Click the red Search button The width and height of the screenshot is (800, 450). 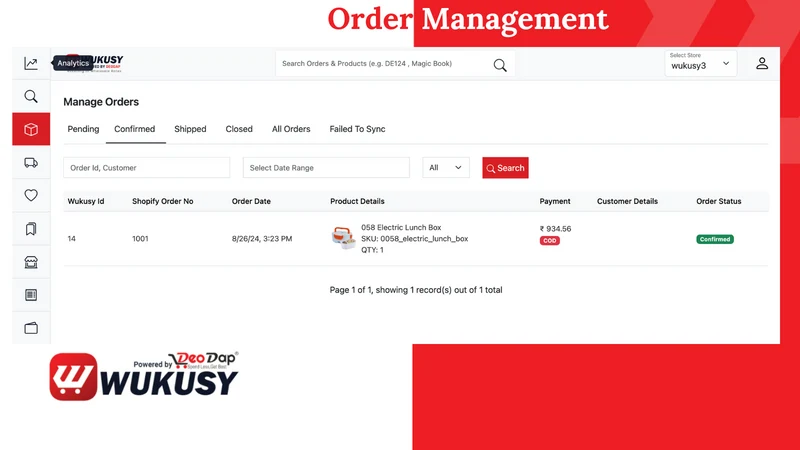505,168
